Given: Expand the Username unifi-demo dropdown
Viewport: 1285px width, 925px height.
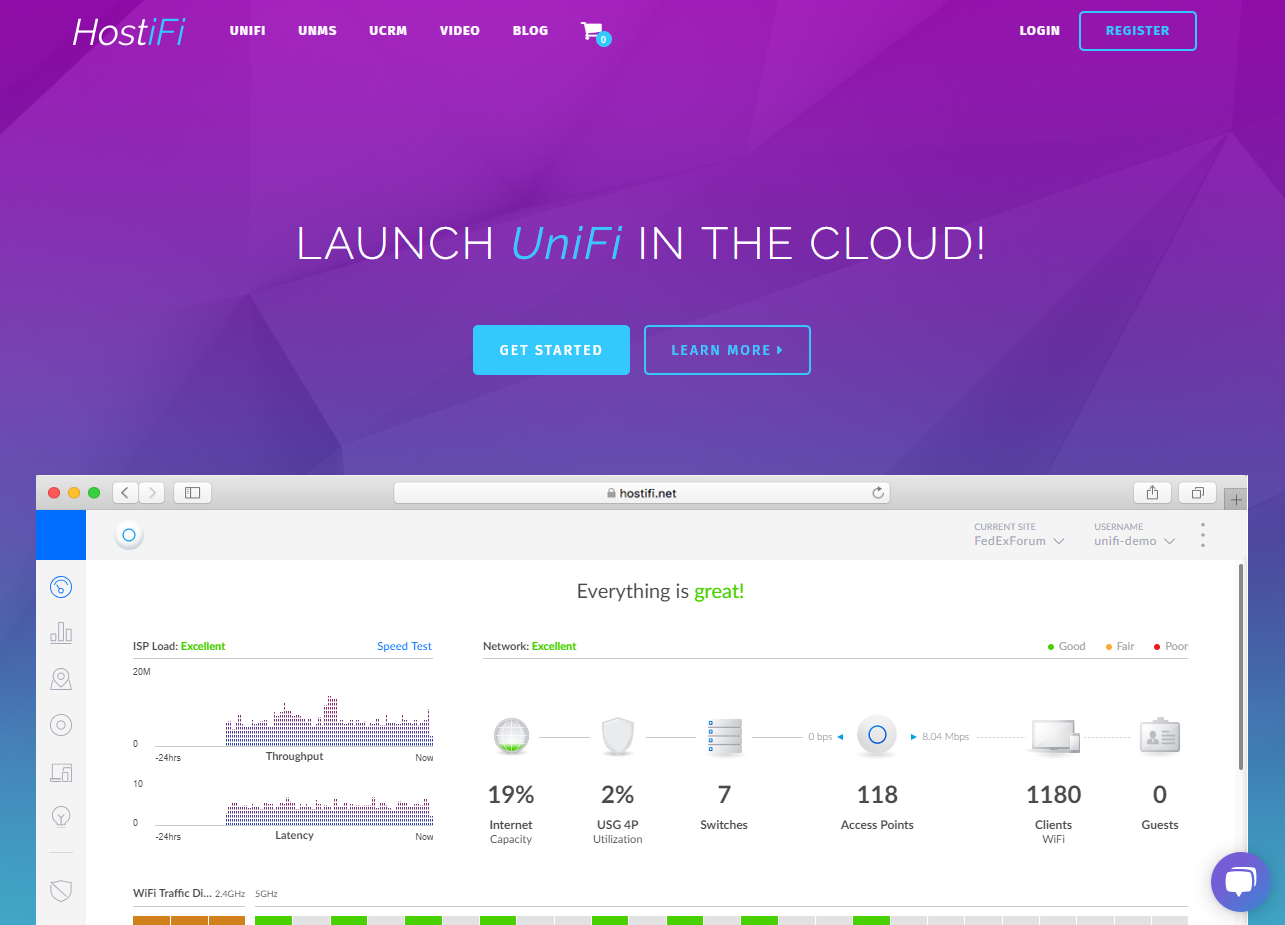Looking at the screenshot, I should 1135,541.
